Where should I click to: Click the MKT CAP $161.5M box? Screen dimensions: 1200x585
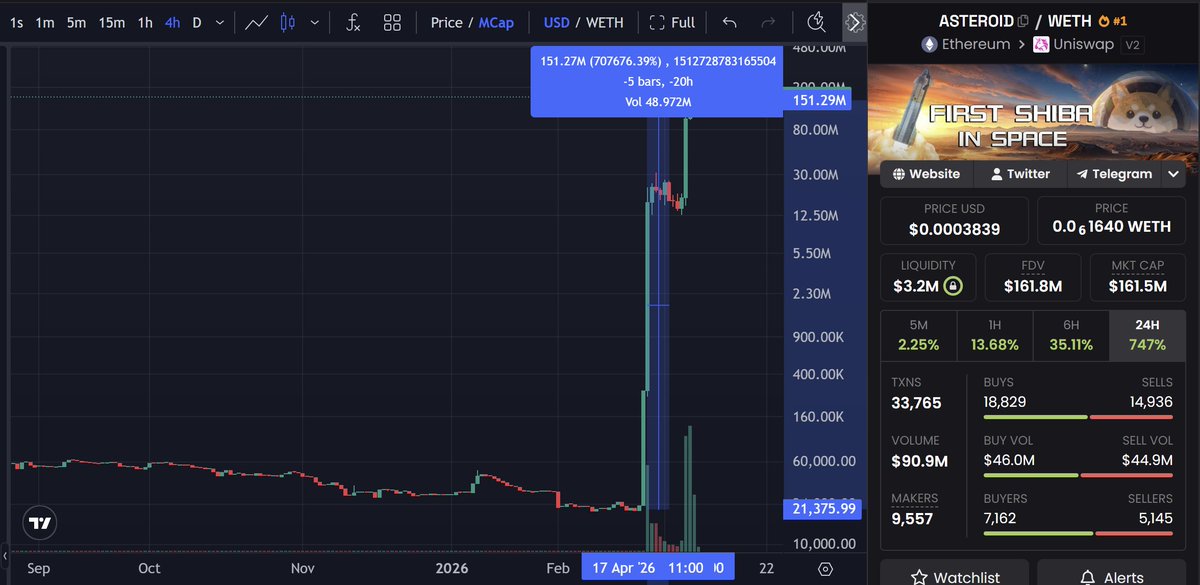pos(1138,279)
